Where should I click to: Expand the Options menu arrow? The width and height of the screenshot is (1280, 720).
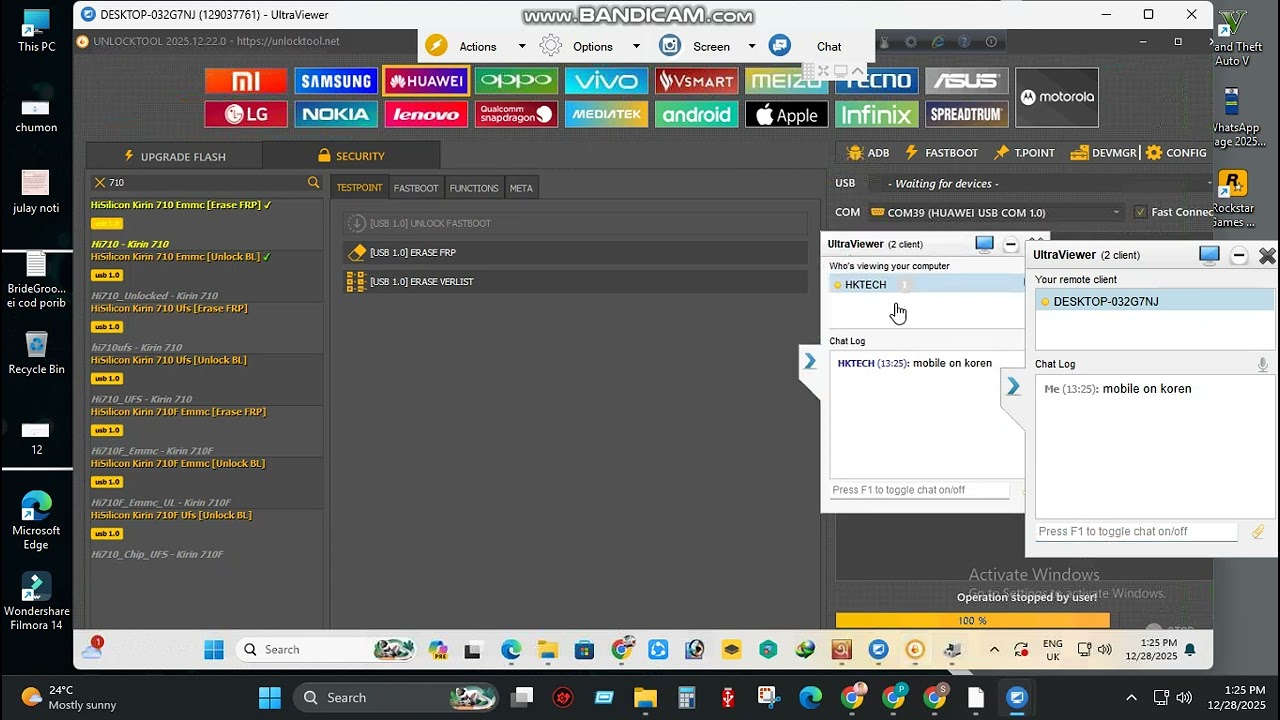[636, 46]
